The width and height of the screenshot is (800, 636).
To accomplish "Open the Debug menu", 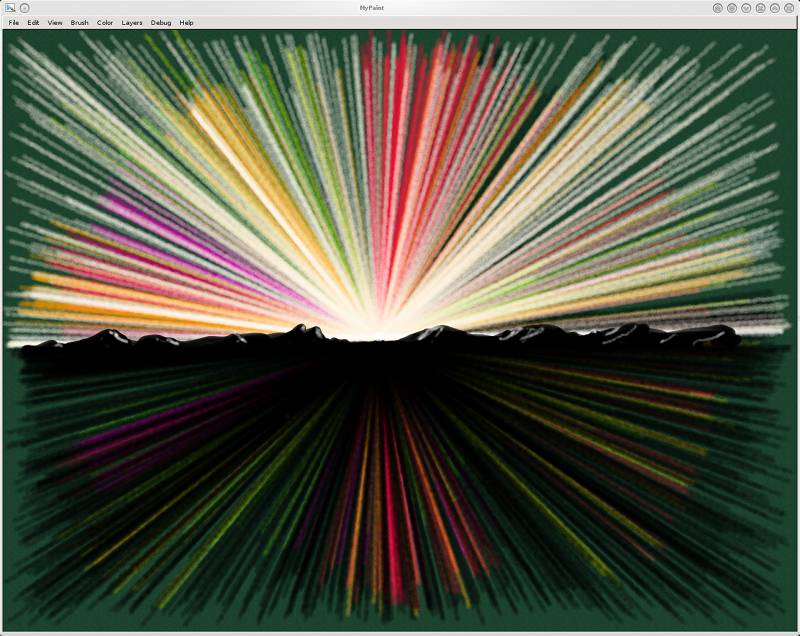I will tap(161, 22).
